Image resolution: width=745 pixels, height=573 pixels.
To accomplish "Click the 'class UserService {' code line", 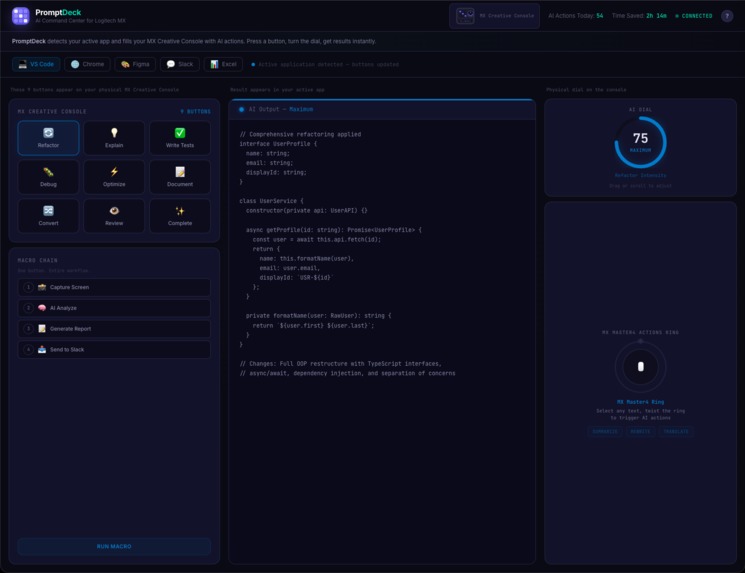I will click(271, 201).
